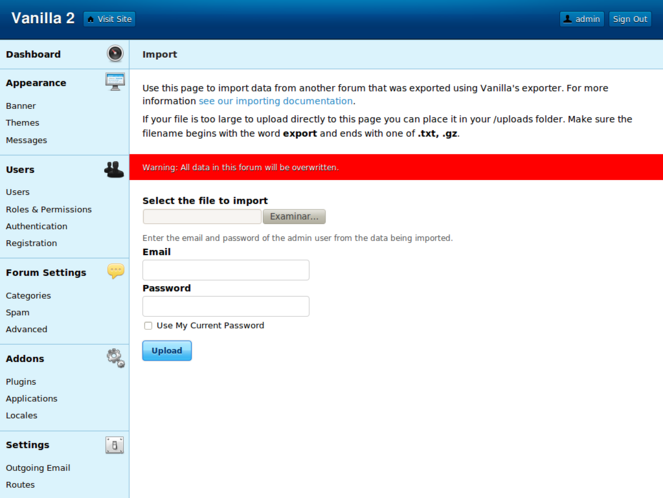This screenshot has width=663, height=498.
Task: Go to Roles & Permissions
Action: [x=48, y=209]
